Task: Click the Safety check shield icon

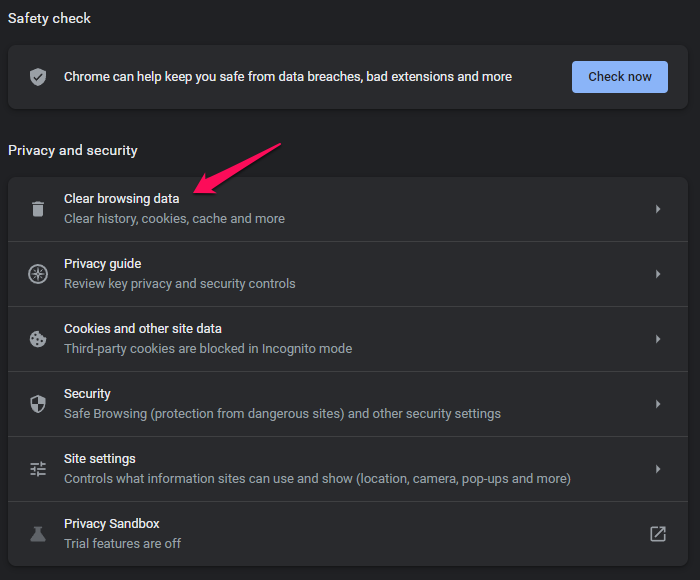Action: pos(38,77)
